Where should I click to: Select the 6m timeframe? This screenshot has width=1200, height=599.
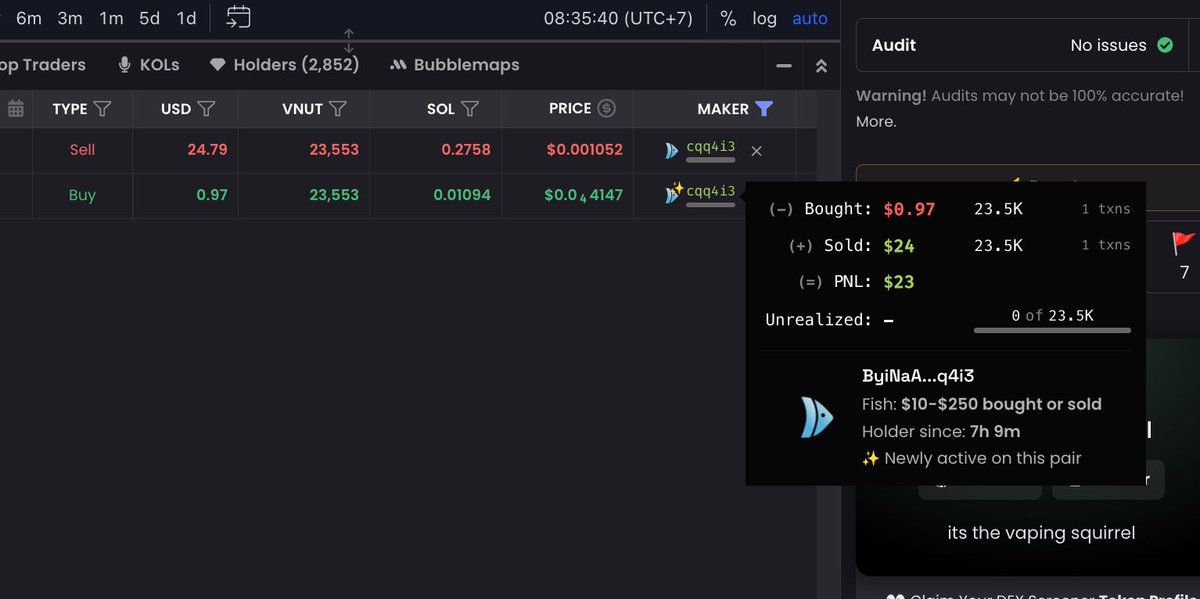(29, 18)
